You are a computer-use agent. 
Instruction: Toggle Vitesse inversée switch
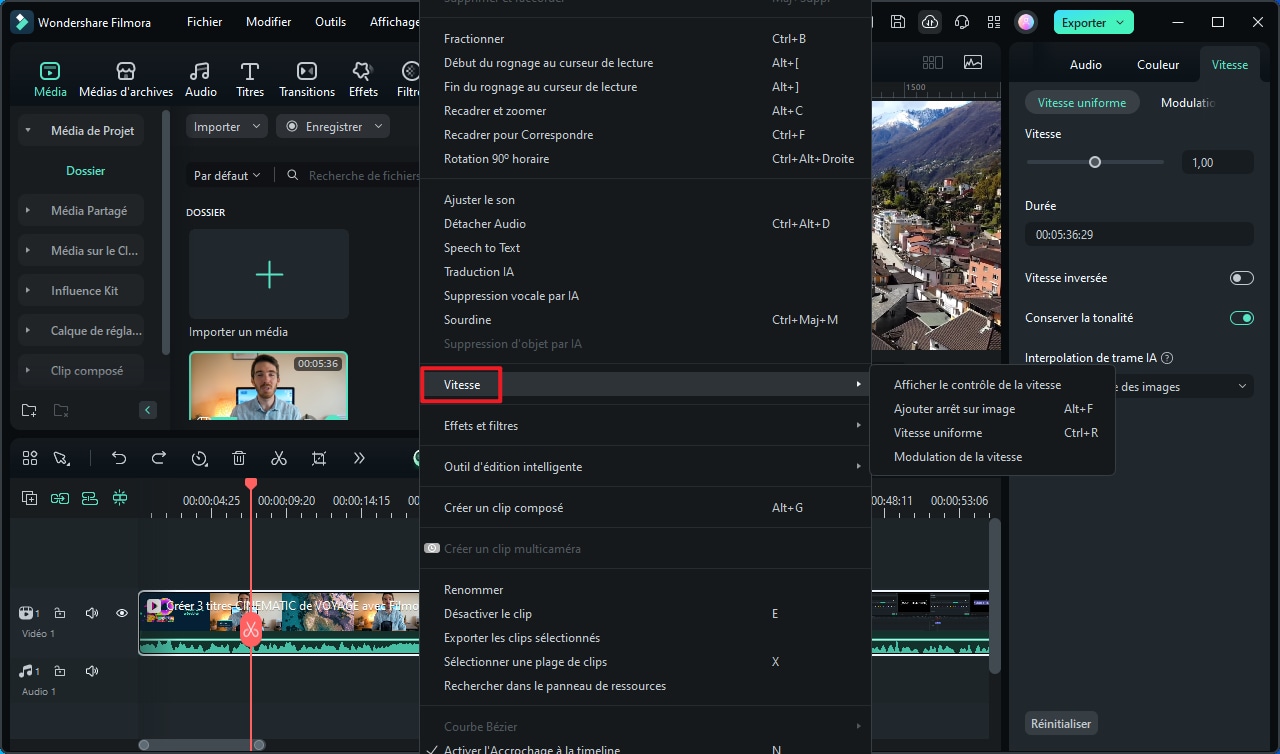tap(1241, 278)
